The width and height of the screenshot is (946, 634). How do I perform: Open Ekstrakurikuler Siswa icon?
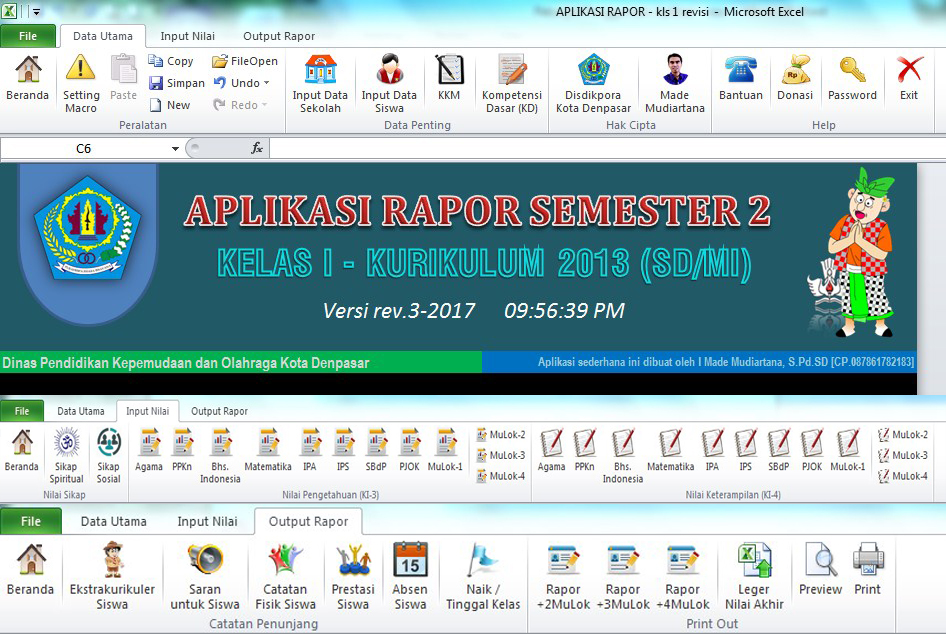pyautogui.click(x=112, y=559)
